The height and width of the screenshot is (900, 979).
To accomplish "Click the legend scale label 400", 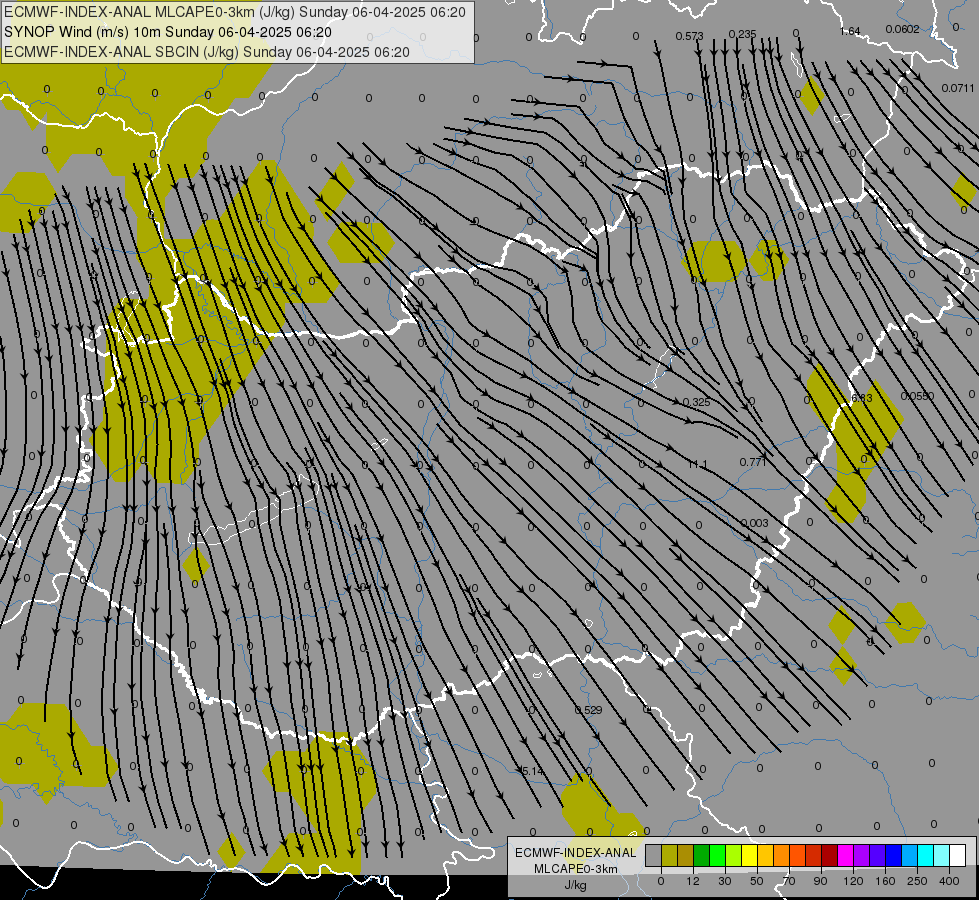I will 949,881.
